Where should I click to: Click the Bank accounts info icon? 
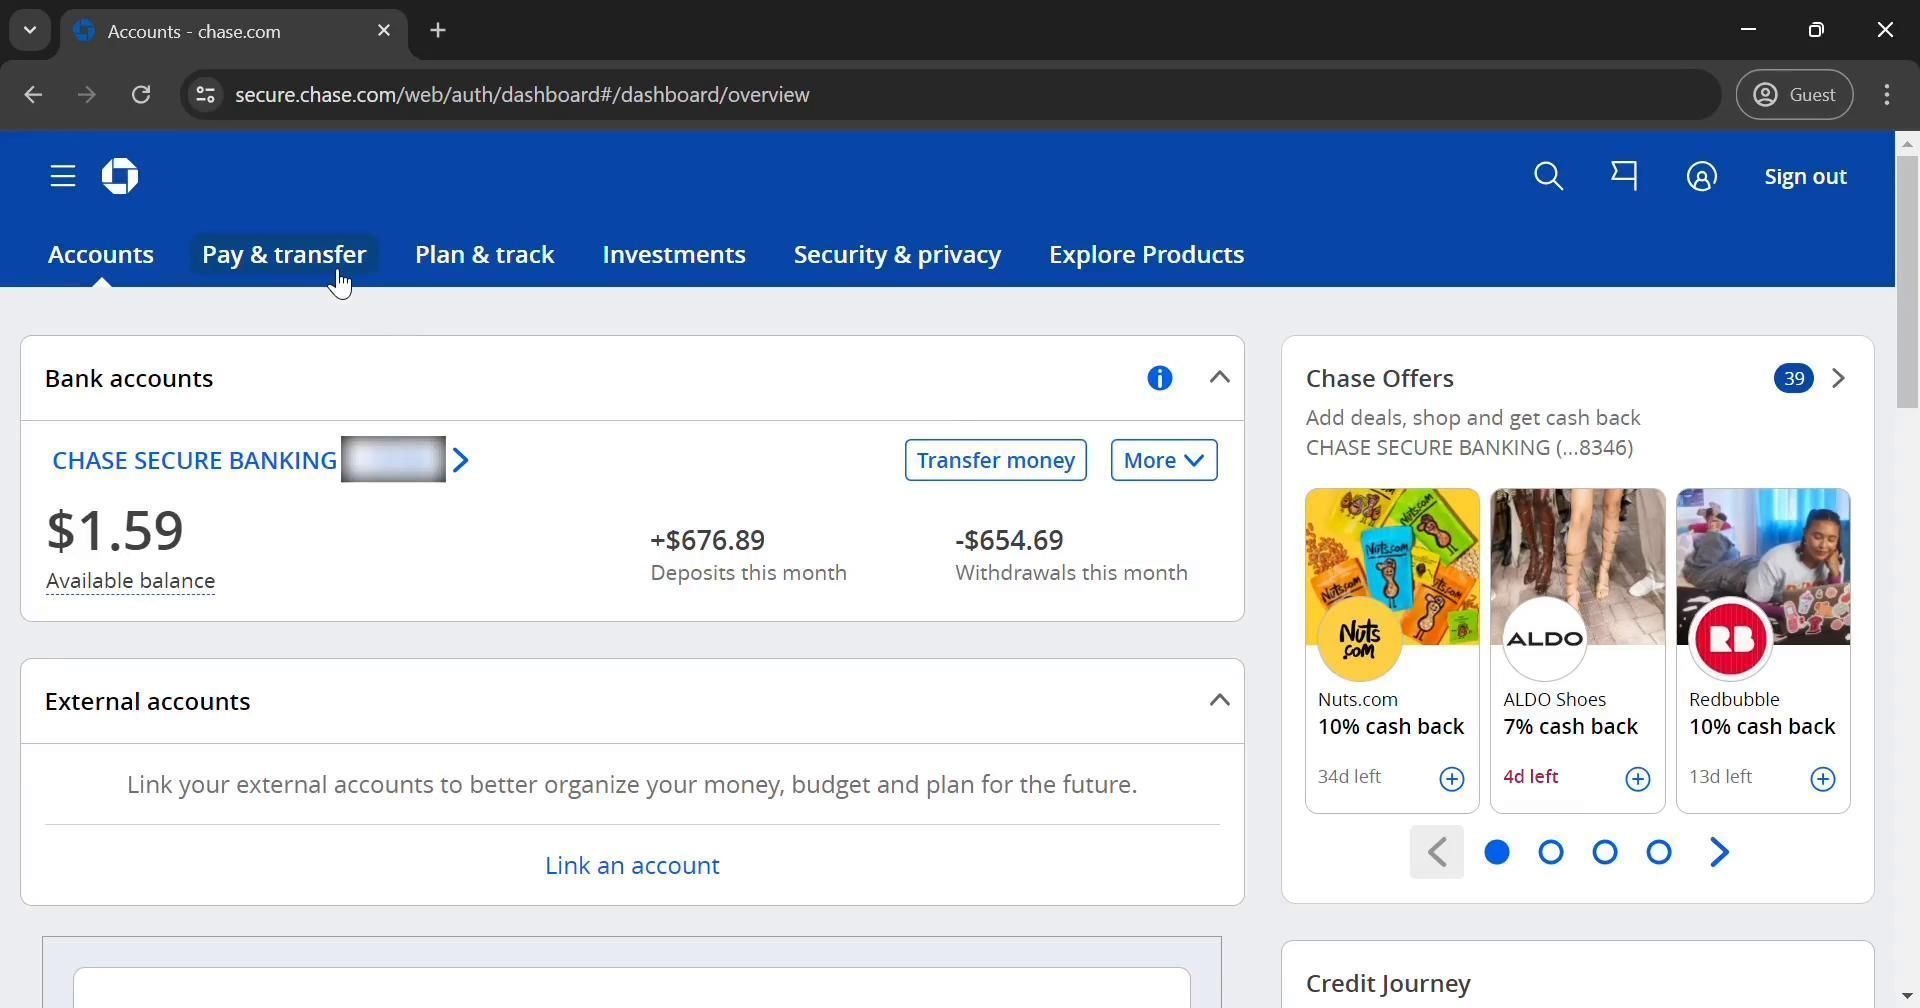(x=1159, y=378)
